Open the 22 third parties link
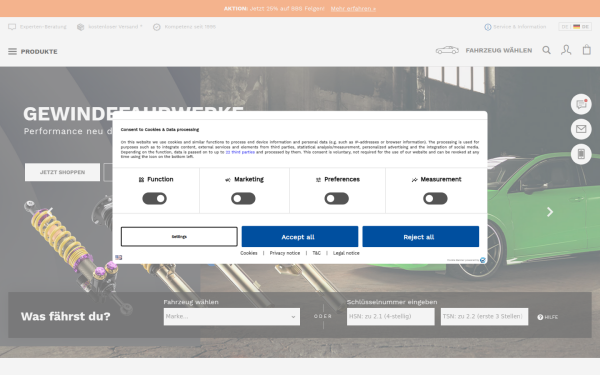600x375 pixels. [x=240, y=152]
